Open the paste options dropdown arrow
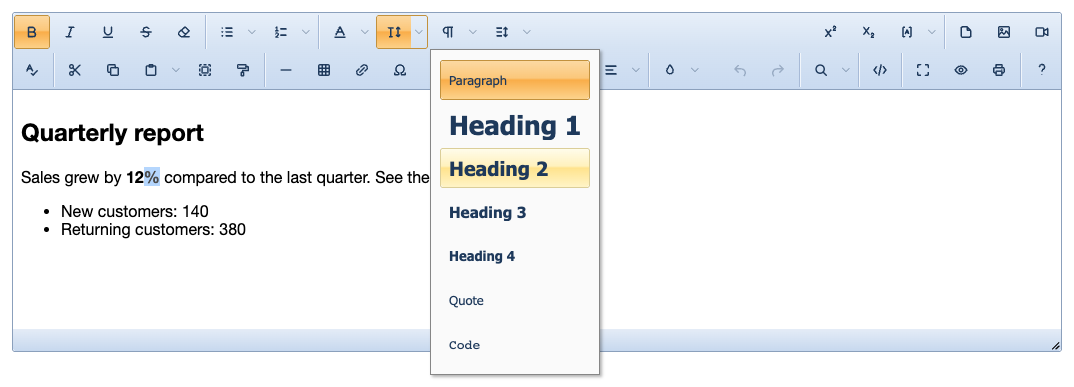 (176, 70)
